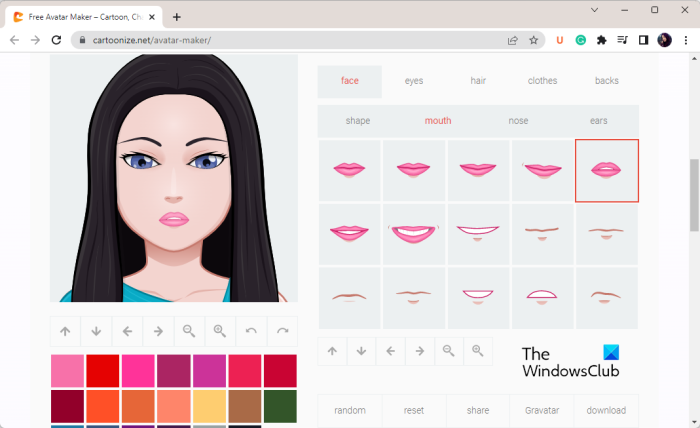Click the orange U extension icon
Image resolution: width=700 pixels, height=428 pixels.
tap(559, 40)
